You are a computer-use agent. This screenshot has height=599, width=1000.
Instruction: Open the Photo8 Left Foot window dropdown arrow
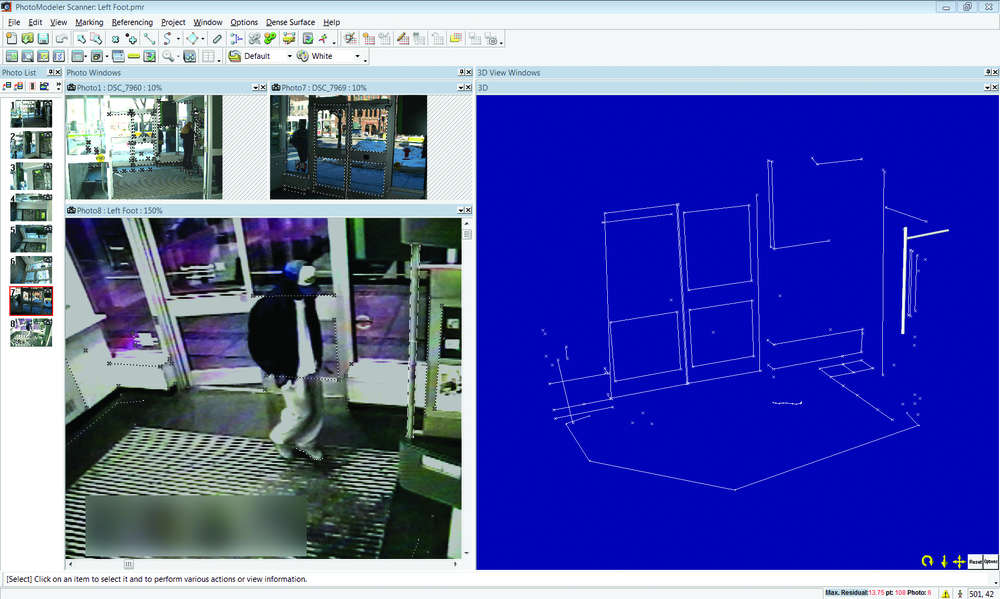(x=461, y=211)
